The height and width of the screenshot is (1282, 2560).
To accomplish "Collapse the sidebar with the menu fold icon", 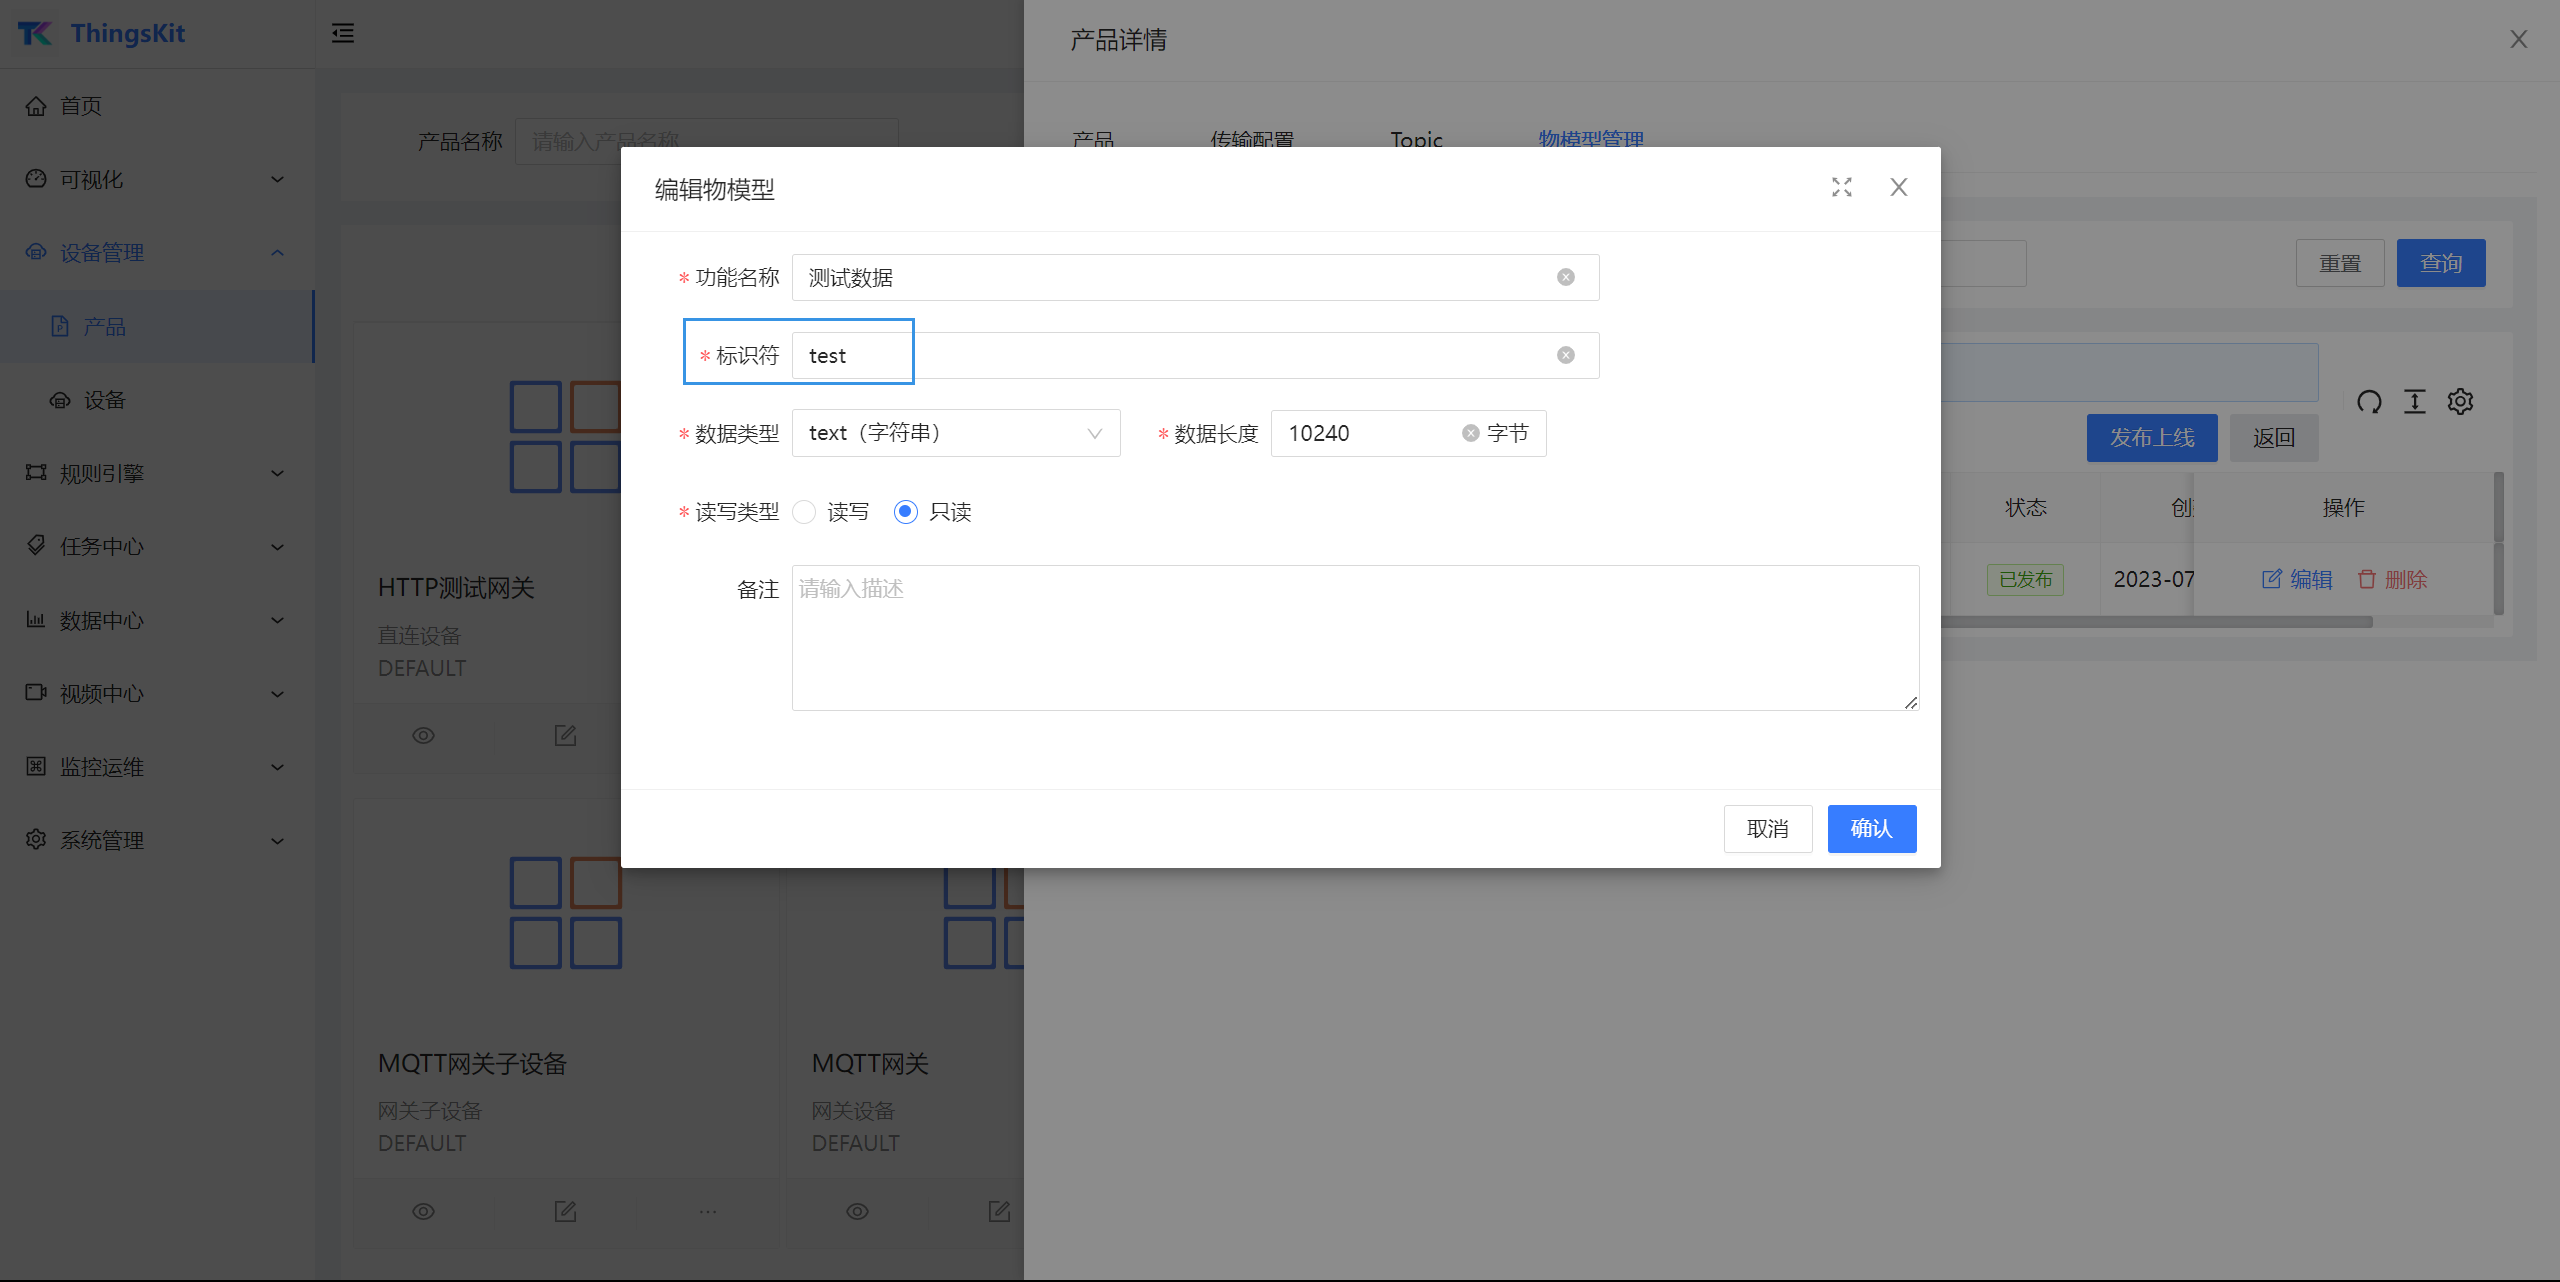I will coord(343,34).
